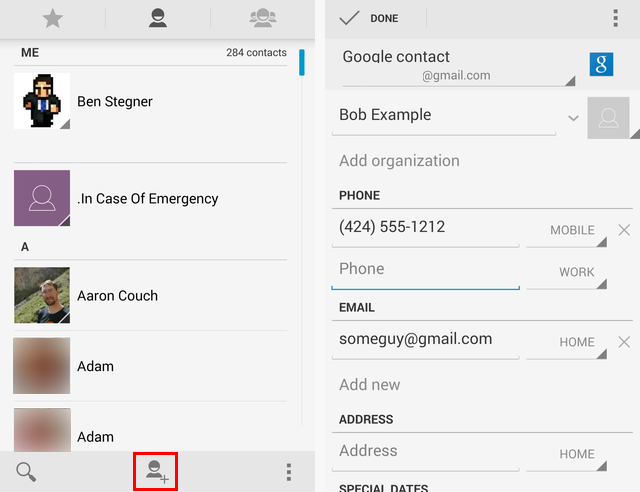Remove the (424) 555-1212 phone entry
Screen dimensions: 640x492
click(624, 230)
